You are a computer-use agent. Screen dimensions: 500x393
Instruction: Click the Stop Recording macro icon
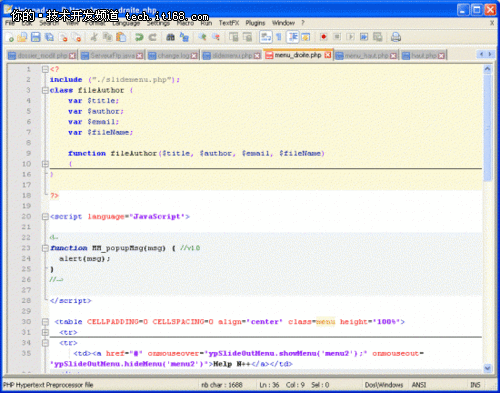pos(337,37)
